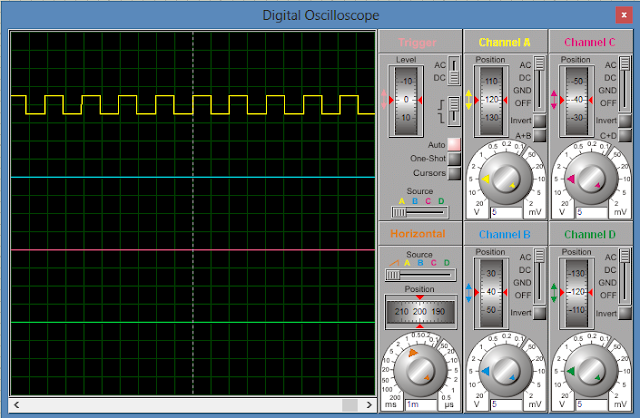Select the ramp icon in Horizontal Source
The height and width of the screenshot is (418, 640).
coord(394,263)
